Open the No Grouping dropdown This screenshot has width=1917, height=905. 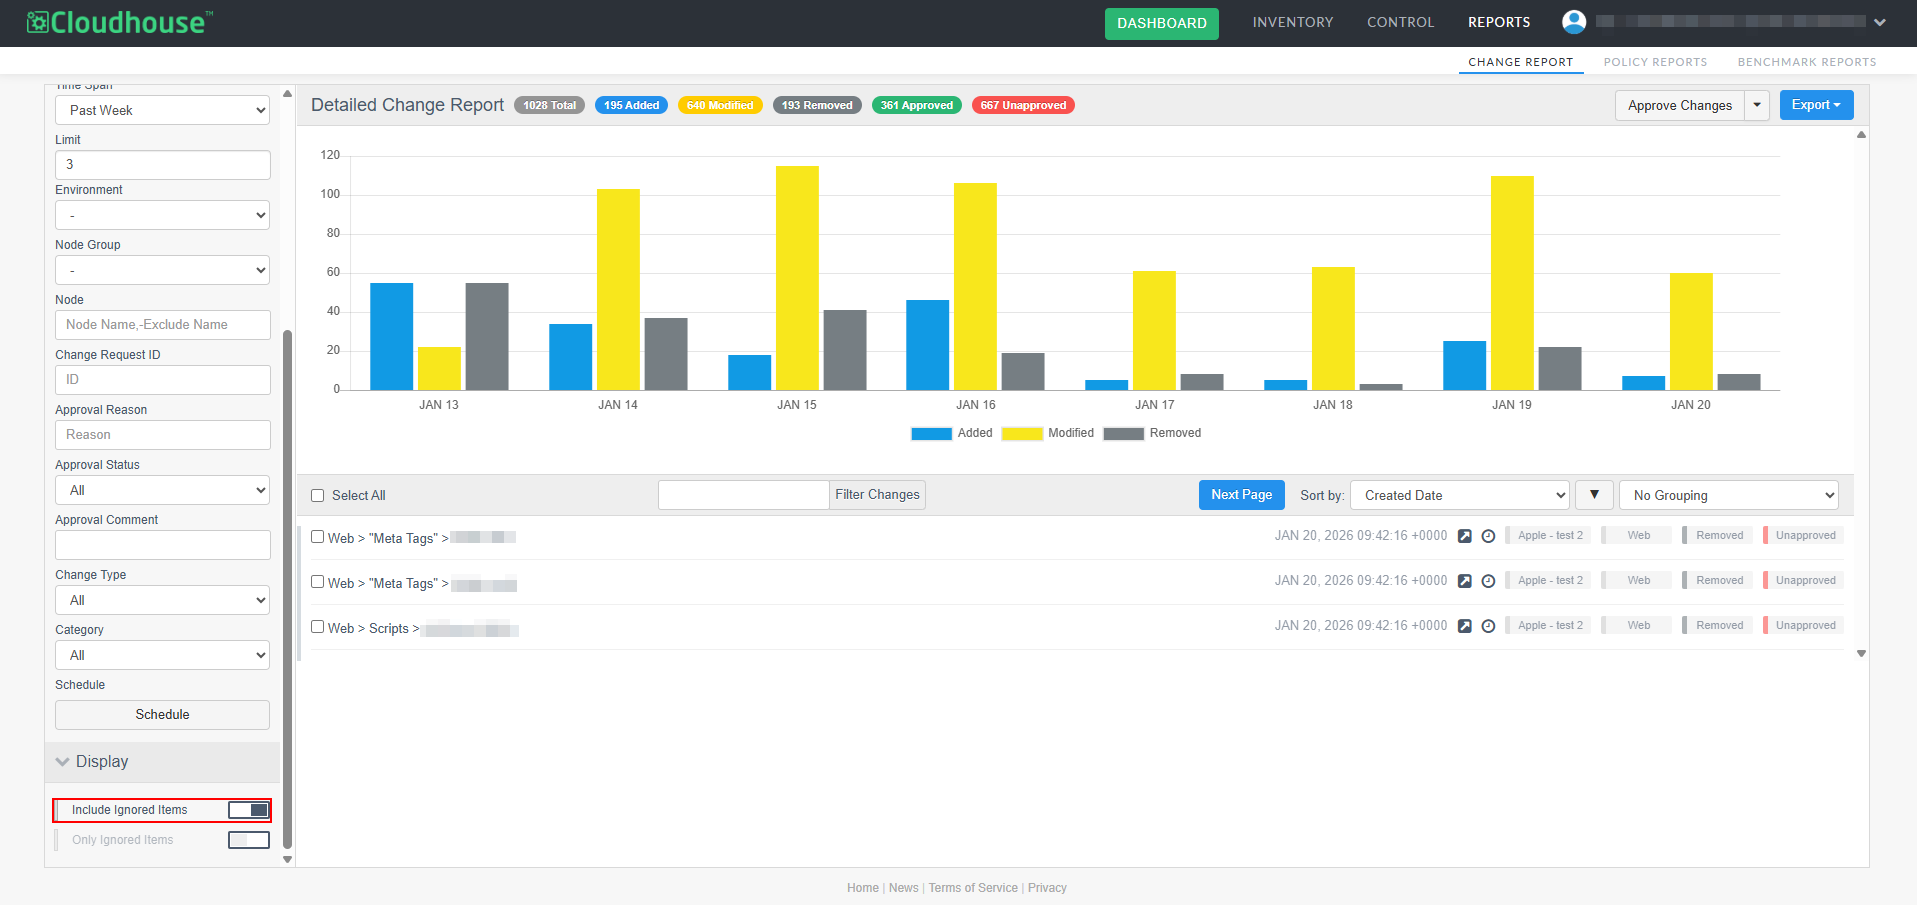(x=1728, y=495)
